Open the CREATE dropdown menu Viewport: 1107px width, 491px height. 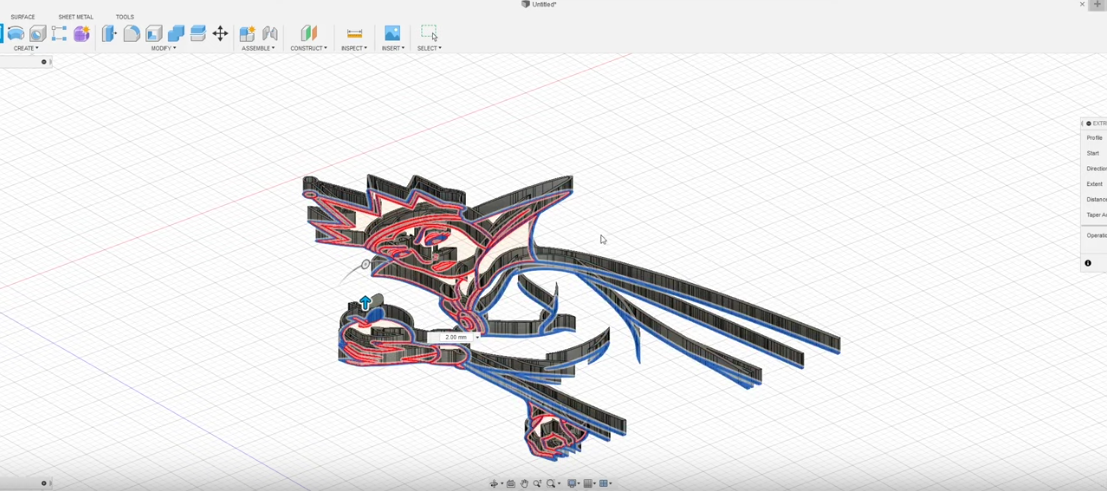[x=26, y=48]
